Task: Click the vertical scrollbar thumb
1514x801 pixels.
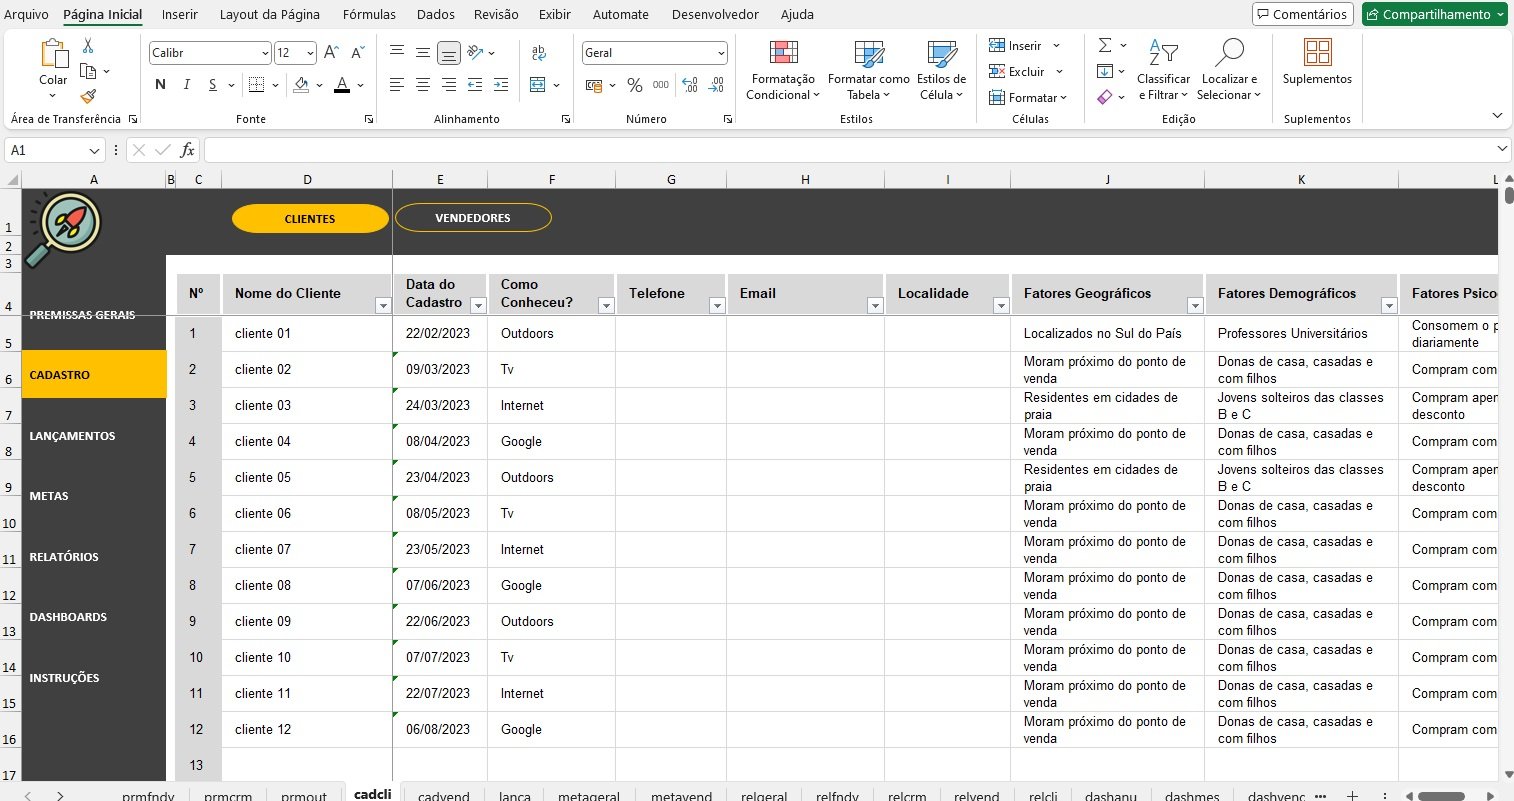Action: pyautogui.click(x=1508, y=194)
